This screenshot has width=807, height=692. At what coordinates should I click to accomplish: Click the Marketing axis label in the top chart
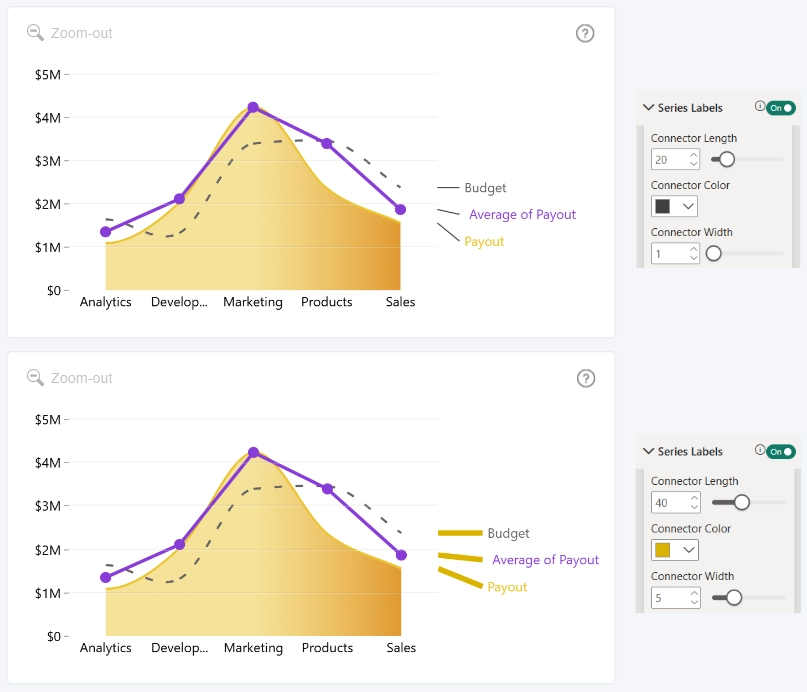pos(253,302)
